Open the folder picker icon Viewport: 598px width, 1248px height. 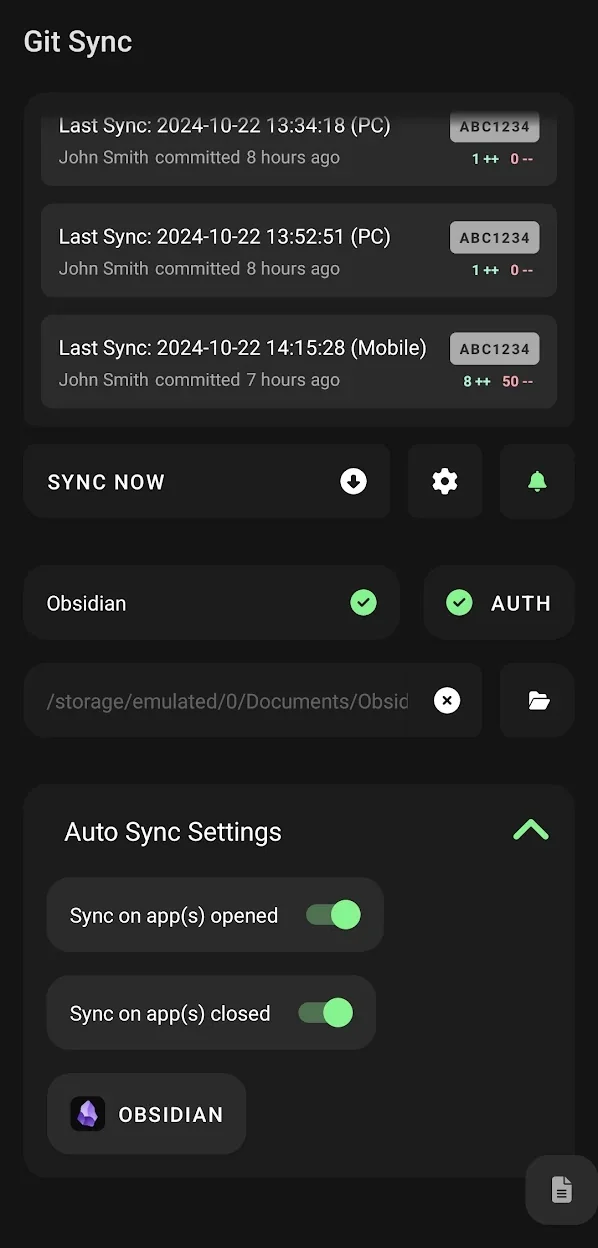[539, 700]
